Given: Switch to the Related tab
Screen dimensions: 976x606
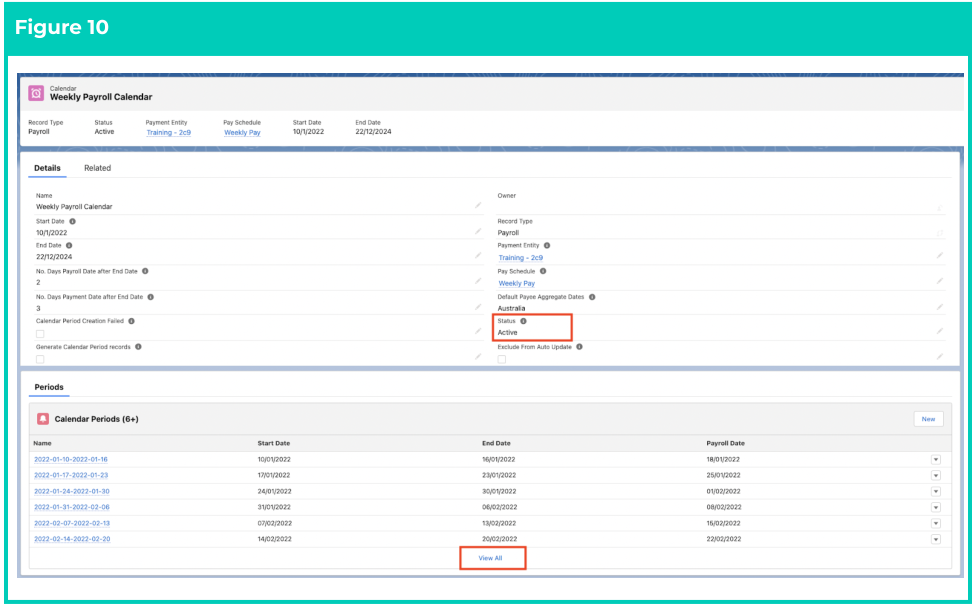Looking at the screenshot, I should pos(98,168).
